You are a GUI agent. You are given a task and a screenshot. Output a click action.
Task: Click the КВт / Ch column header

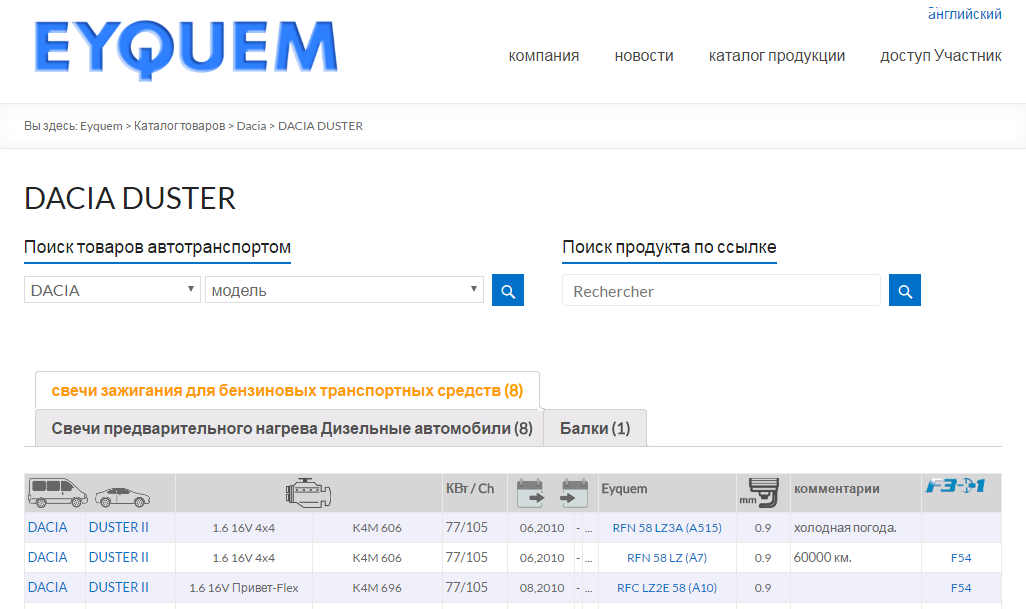click(470, 489)
